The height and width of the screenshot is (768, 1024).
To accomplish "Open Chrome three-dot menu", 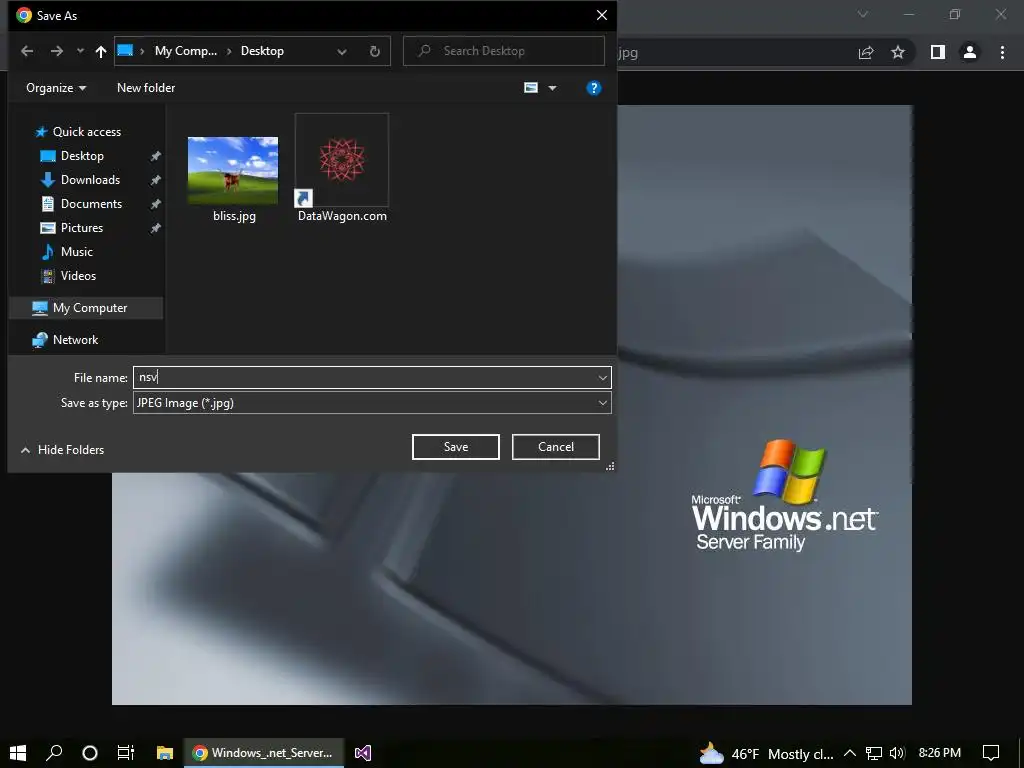I will 1002,52.
